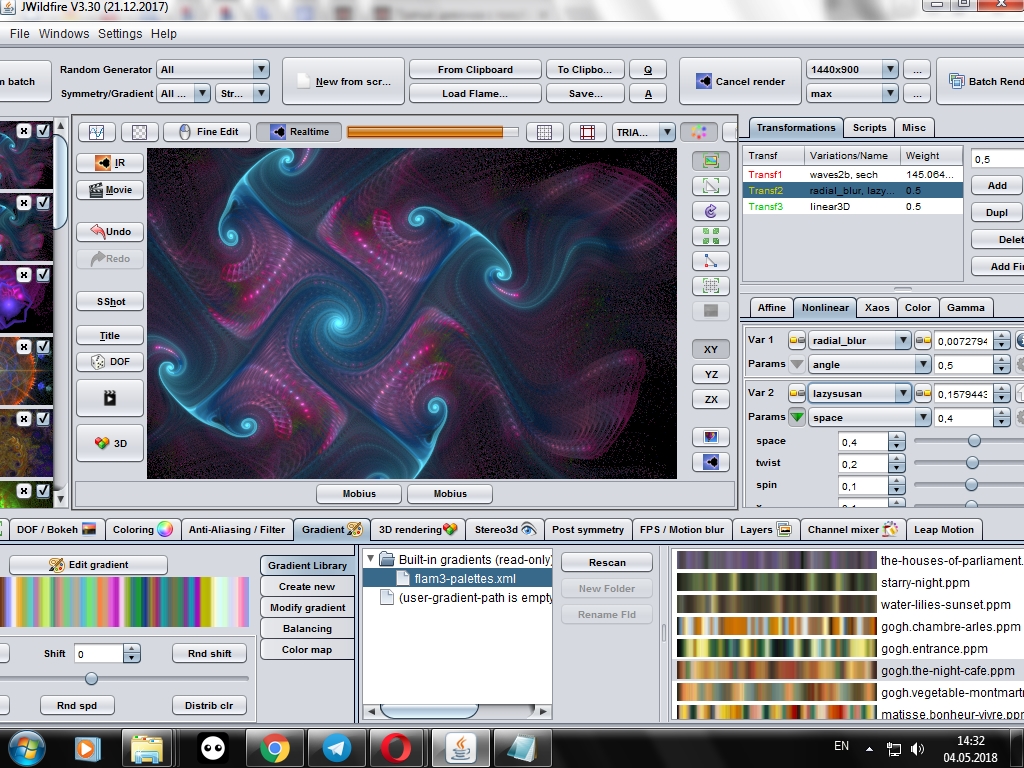Click the blue render icon below preview tools
This screenshot has height=768, width=1024.
coord(711,462)
